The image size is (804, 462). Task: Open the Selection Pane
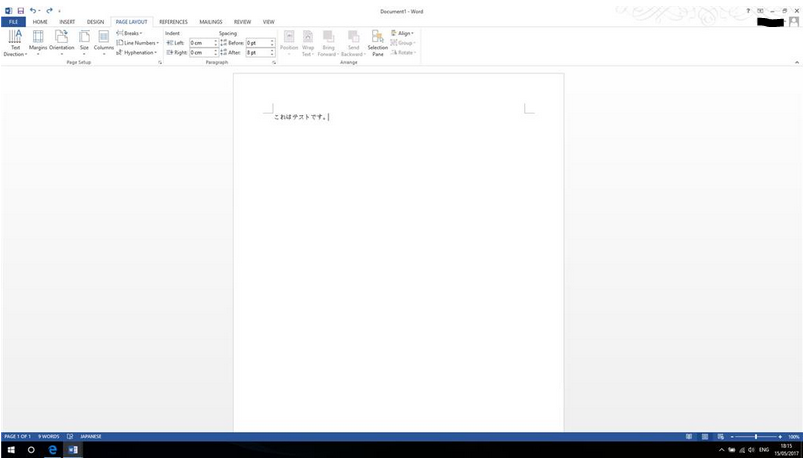pyautogui.click(x=377, y=43)
